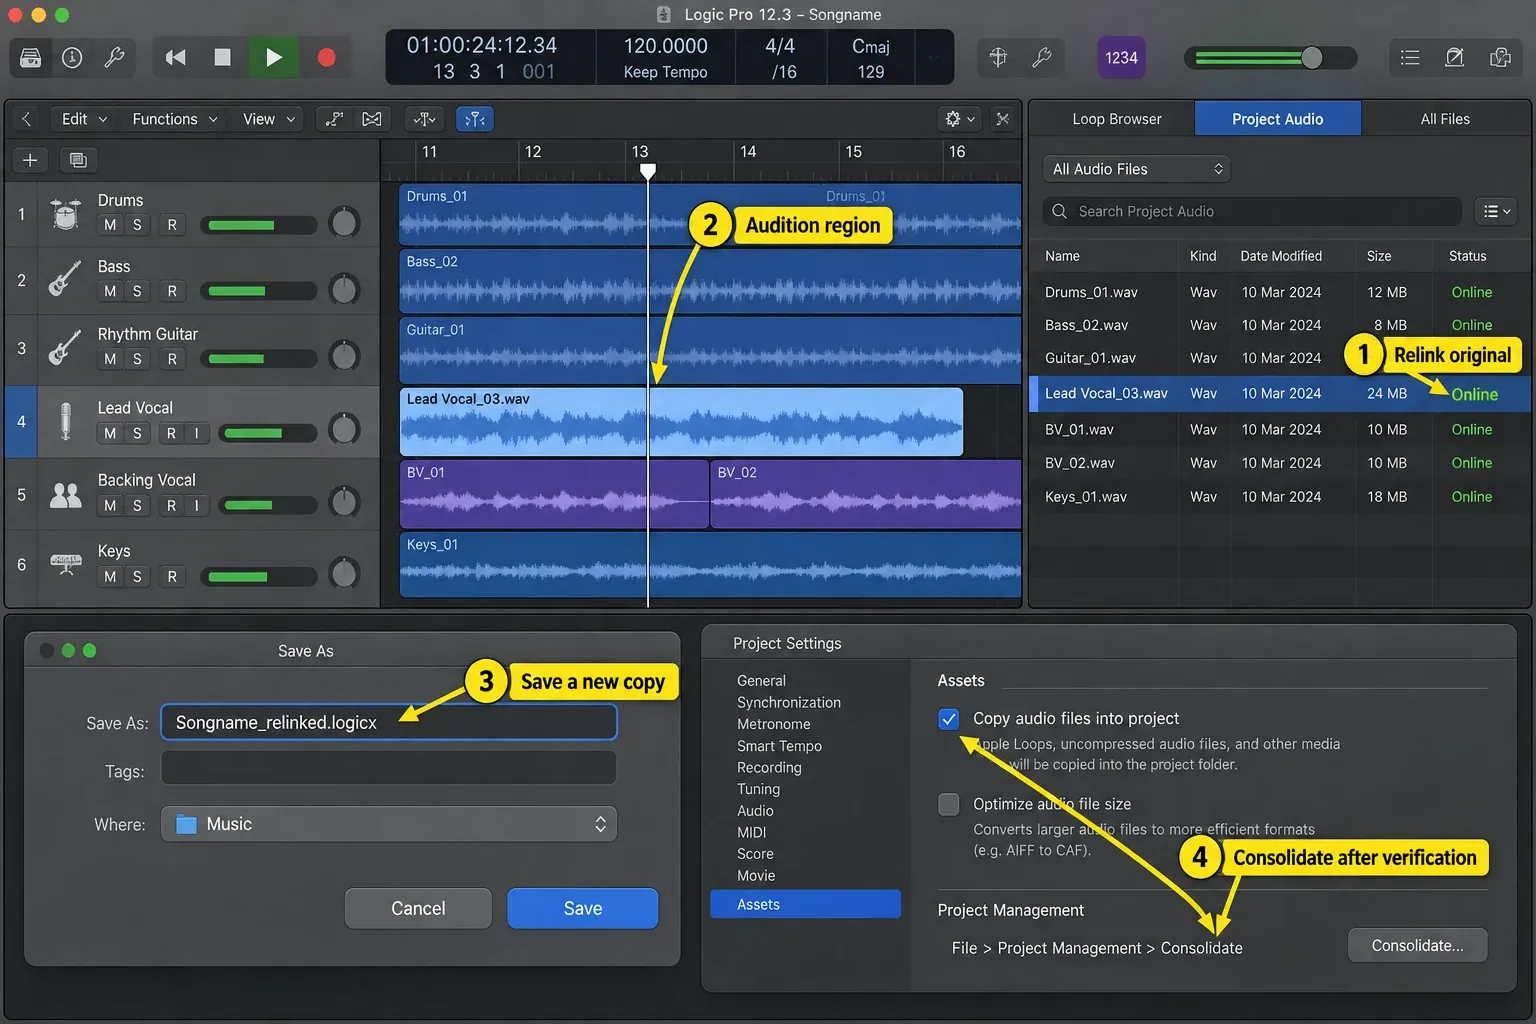Screen dimensions: 1536x1024
Task: Mute the Backing Vocal track
Action: coord(110,506)
